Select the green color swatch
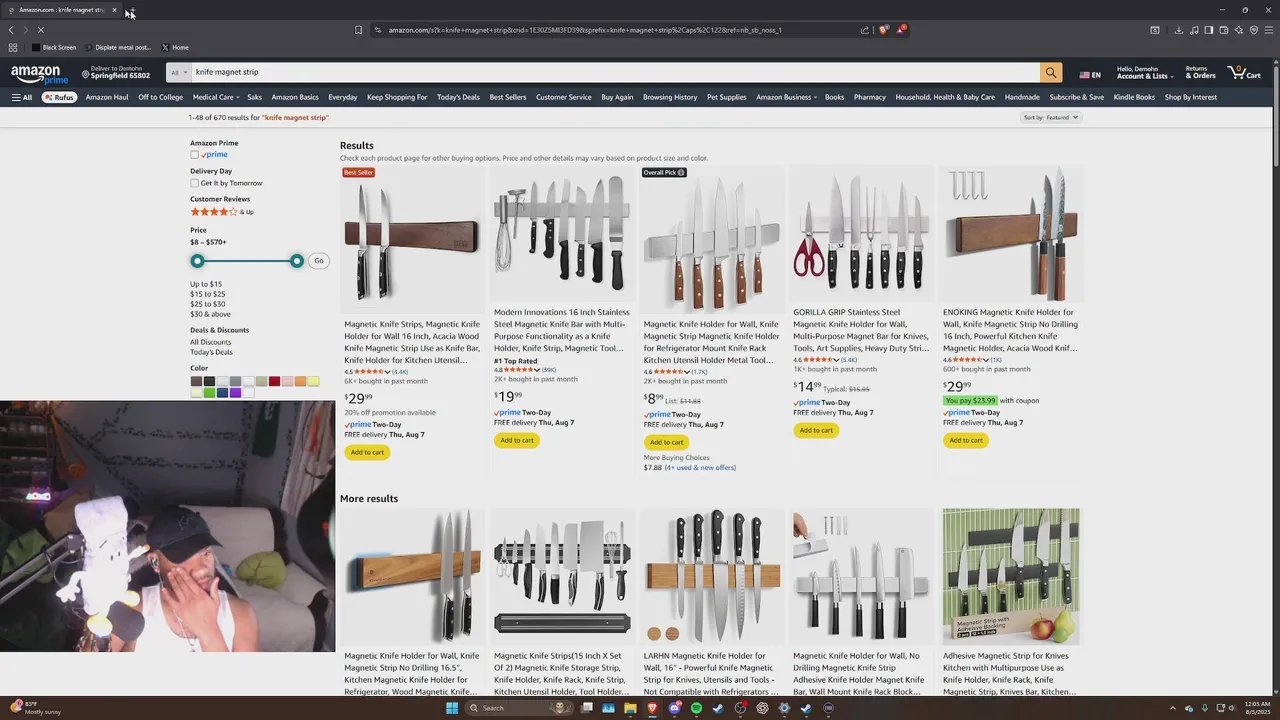The height and width of the screenshot is (720, 1280). click(x=209, y=393)
